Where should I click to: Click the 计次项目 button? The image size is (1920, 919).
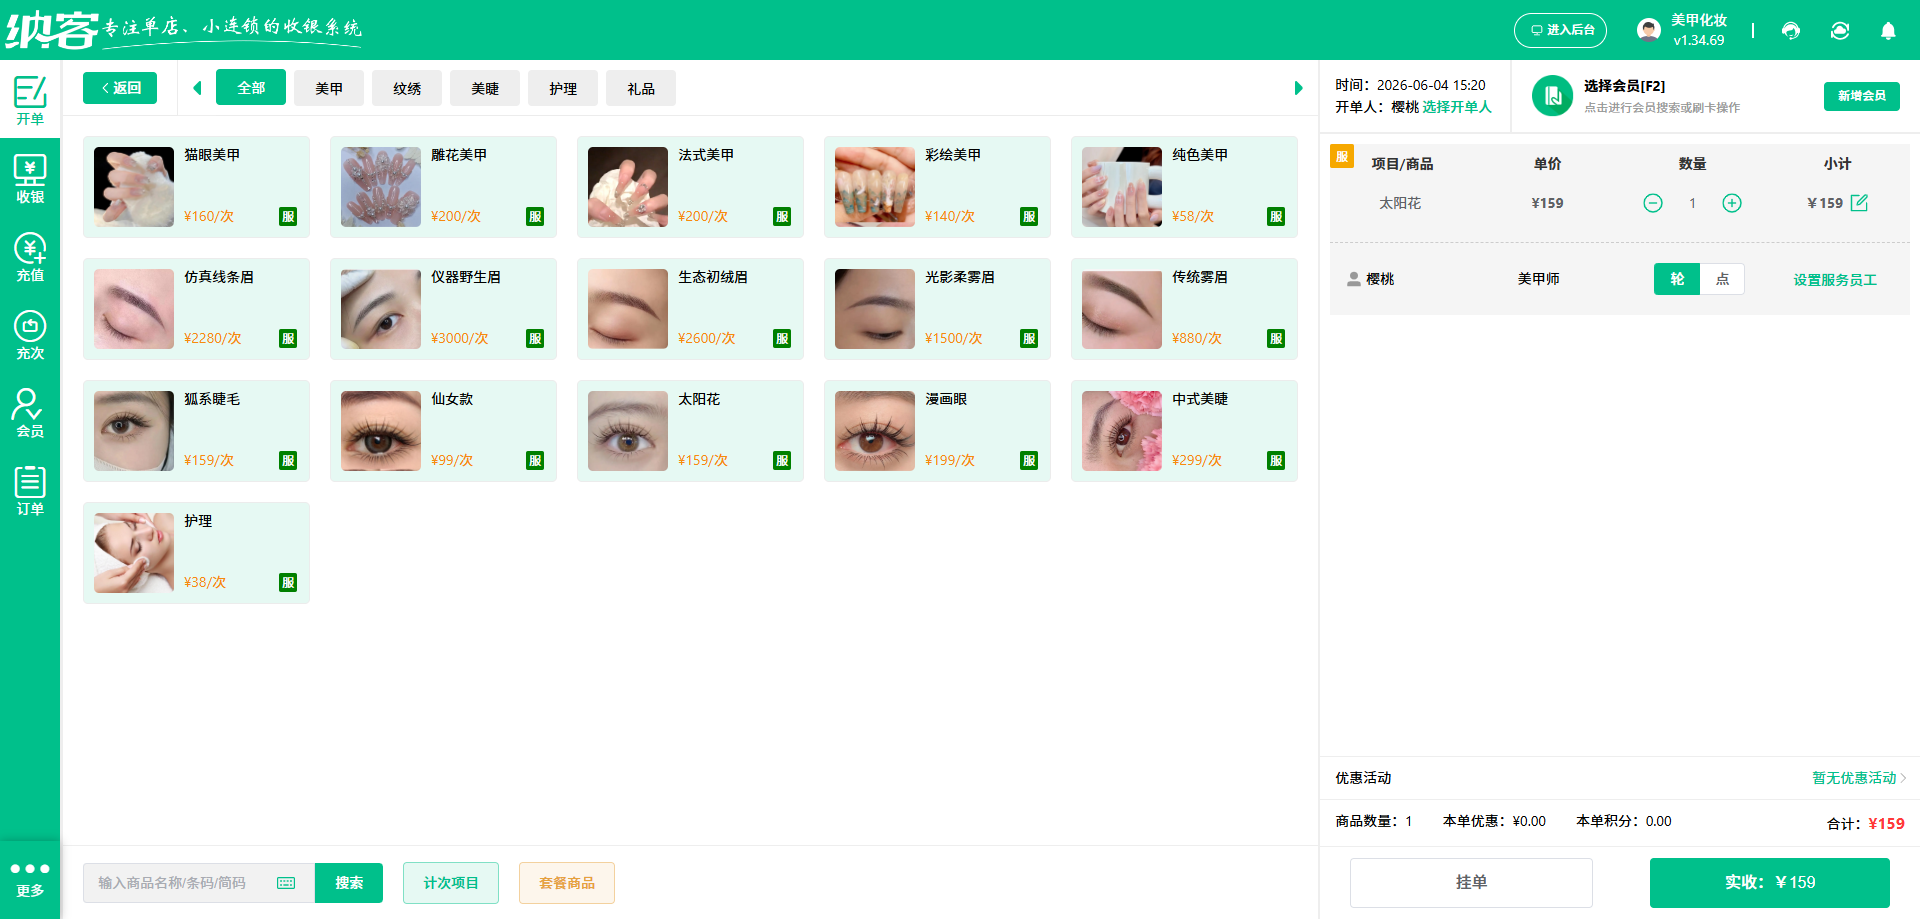pos(451,883)
